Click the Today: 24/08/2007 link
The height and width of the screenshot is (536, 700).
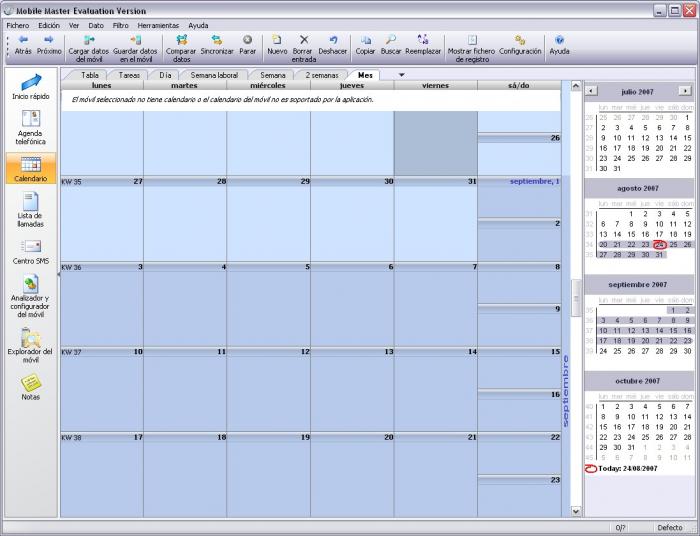627,468
